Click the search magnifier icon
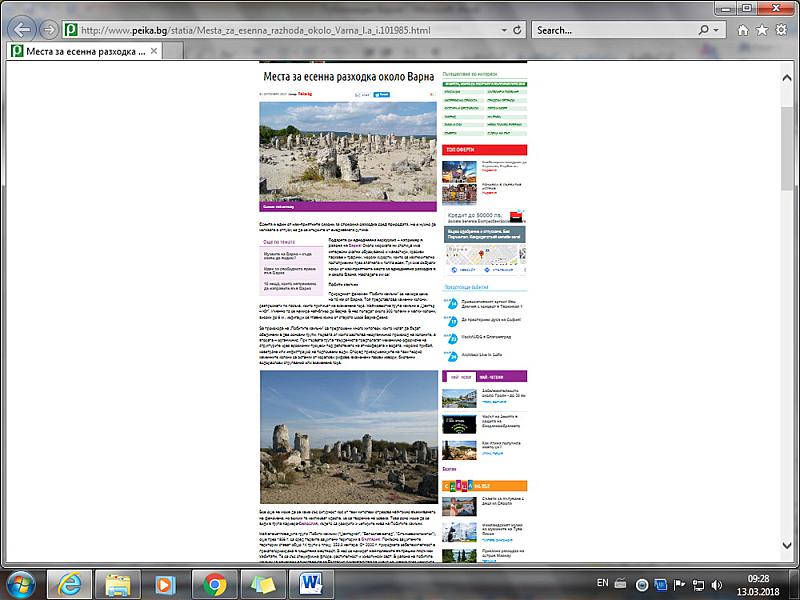Screen dimensions: 800x600 [701, 30]
